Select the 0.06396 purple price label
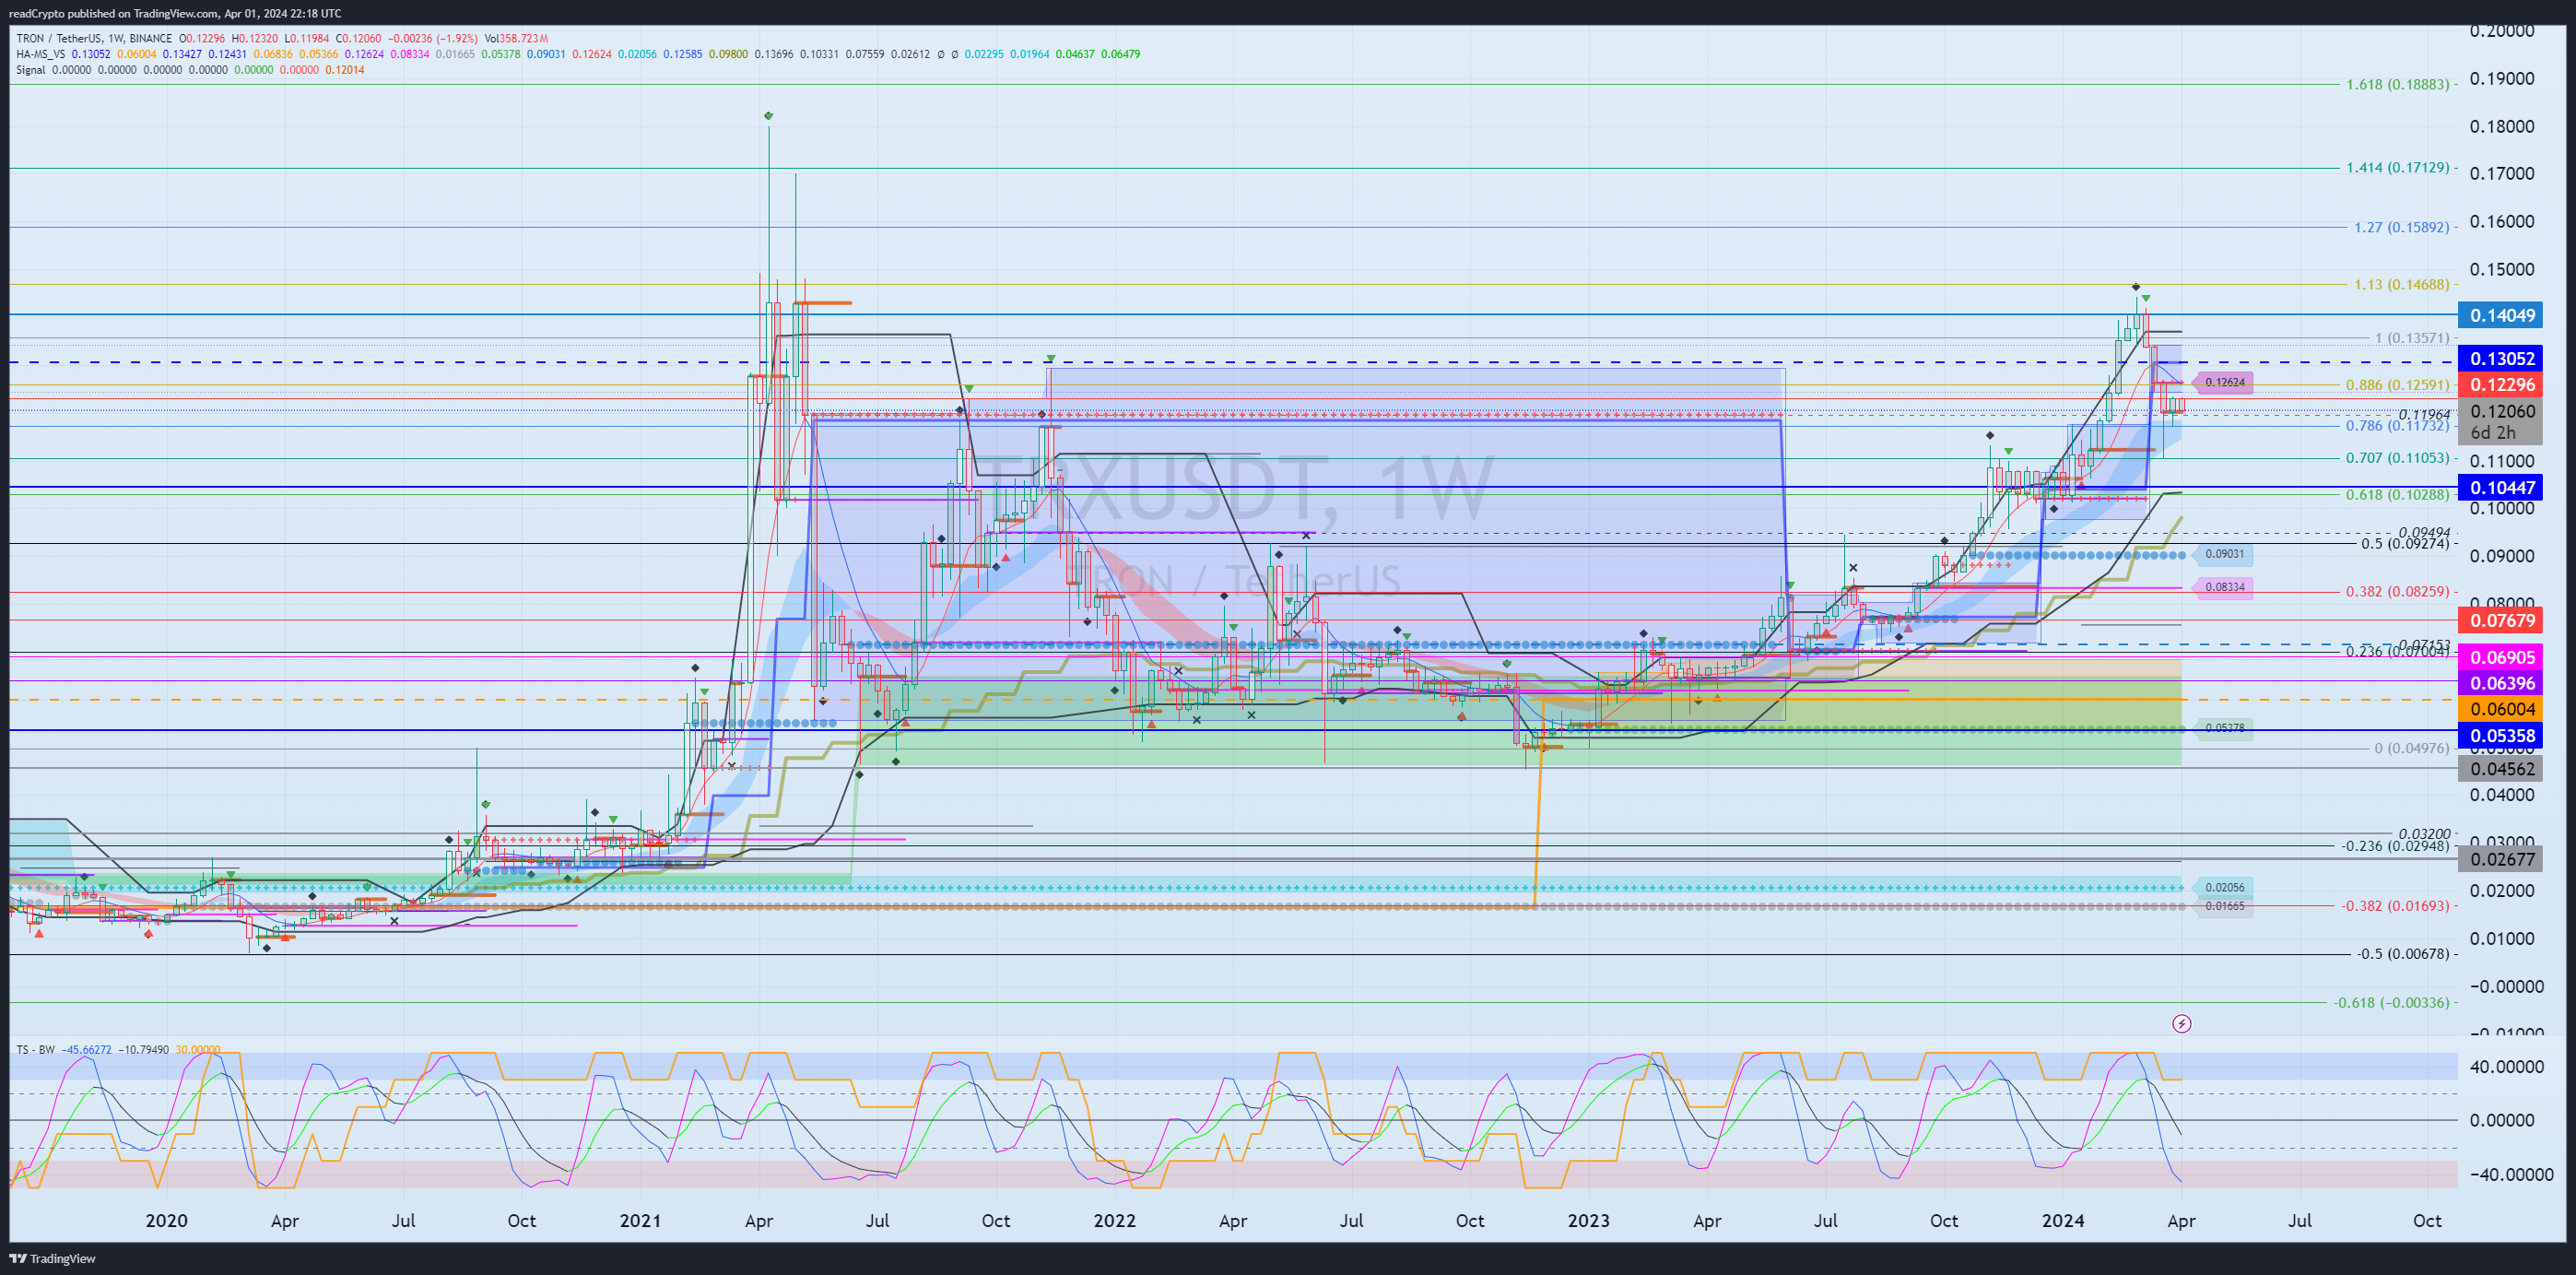Viewport: 2576px width, 1275px height. click(2502, 683)
